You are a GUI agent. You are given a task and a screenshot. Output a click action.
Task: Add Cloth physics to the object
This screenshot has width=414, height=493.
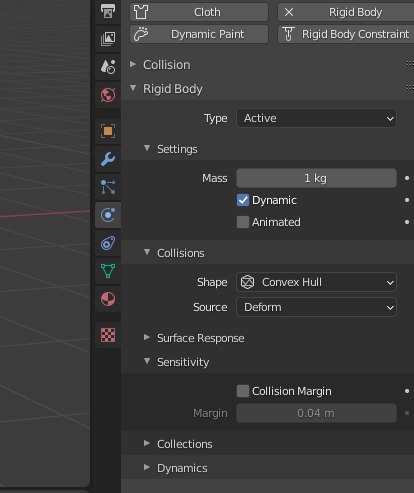[199, 12]
